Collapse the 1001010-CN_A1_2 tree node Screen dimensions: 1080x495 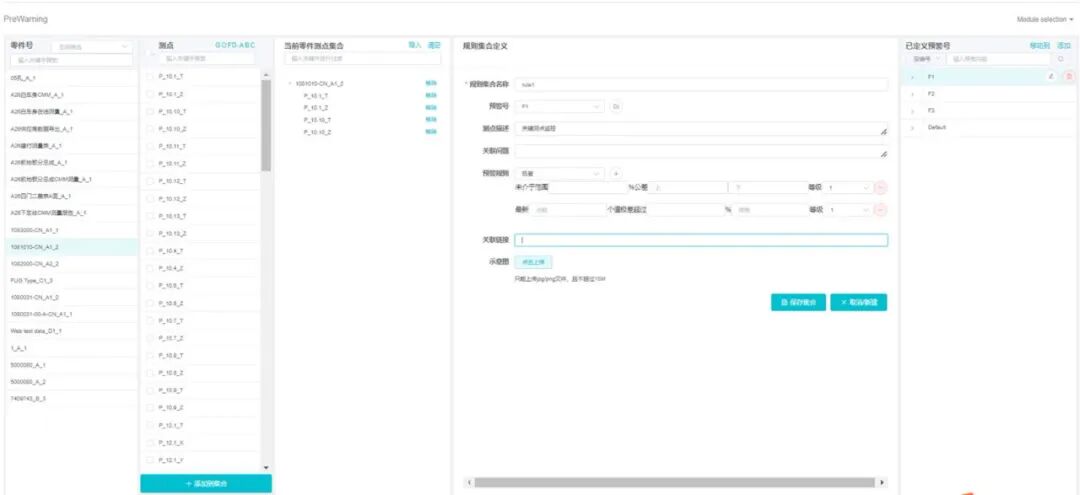point(289,83)
